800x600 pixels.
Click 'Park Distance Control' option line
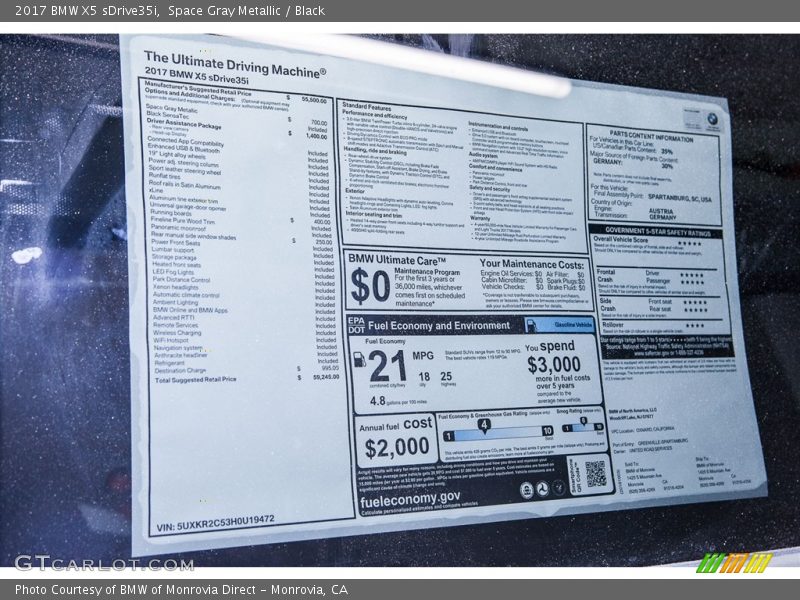coord(181,280)
